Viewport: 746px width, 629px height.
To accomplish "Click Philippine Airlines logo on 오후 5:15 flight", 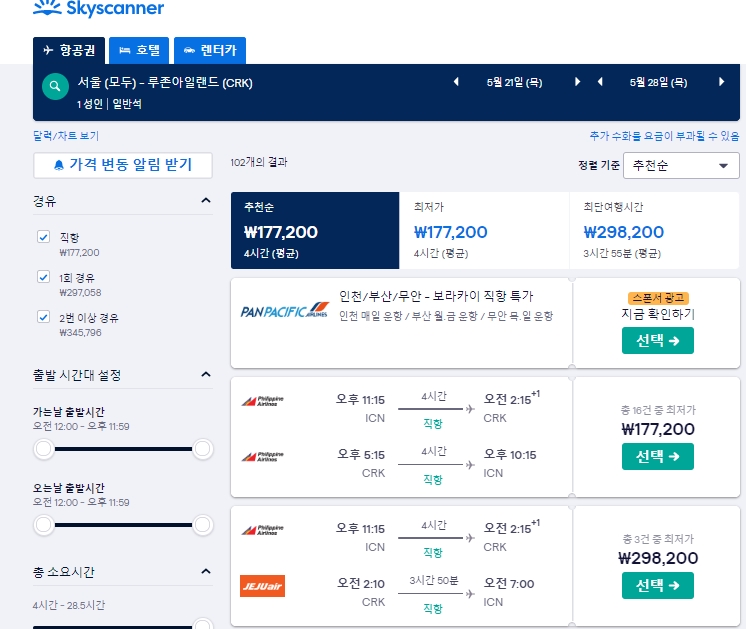I will coord(262,456).
